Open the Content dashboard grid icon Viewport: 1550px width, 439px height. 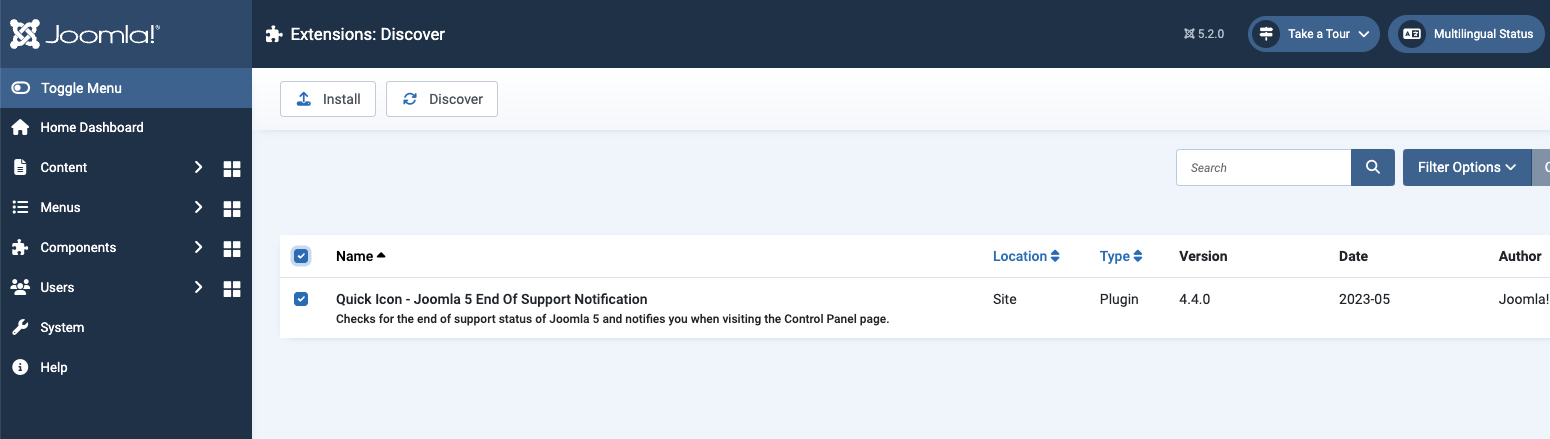coord(232,168)
